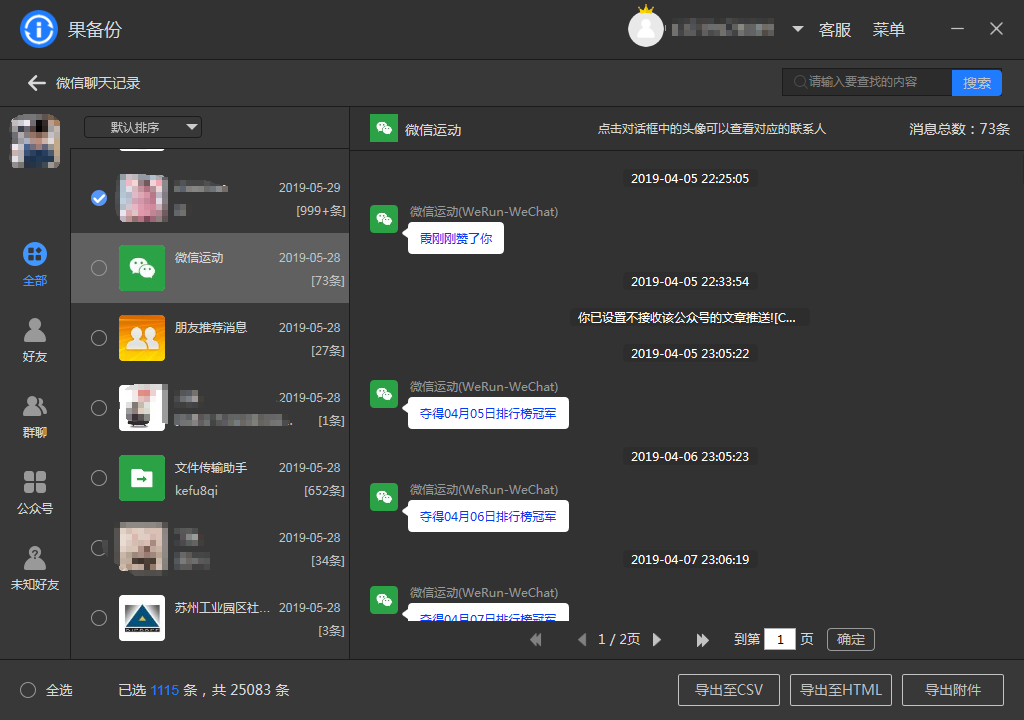Click the 朋友推荐消息 conversation name

211,327
